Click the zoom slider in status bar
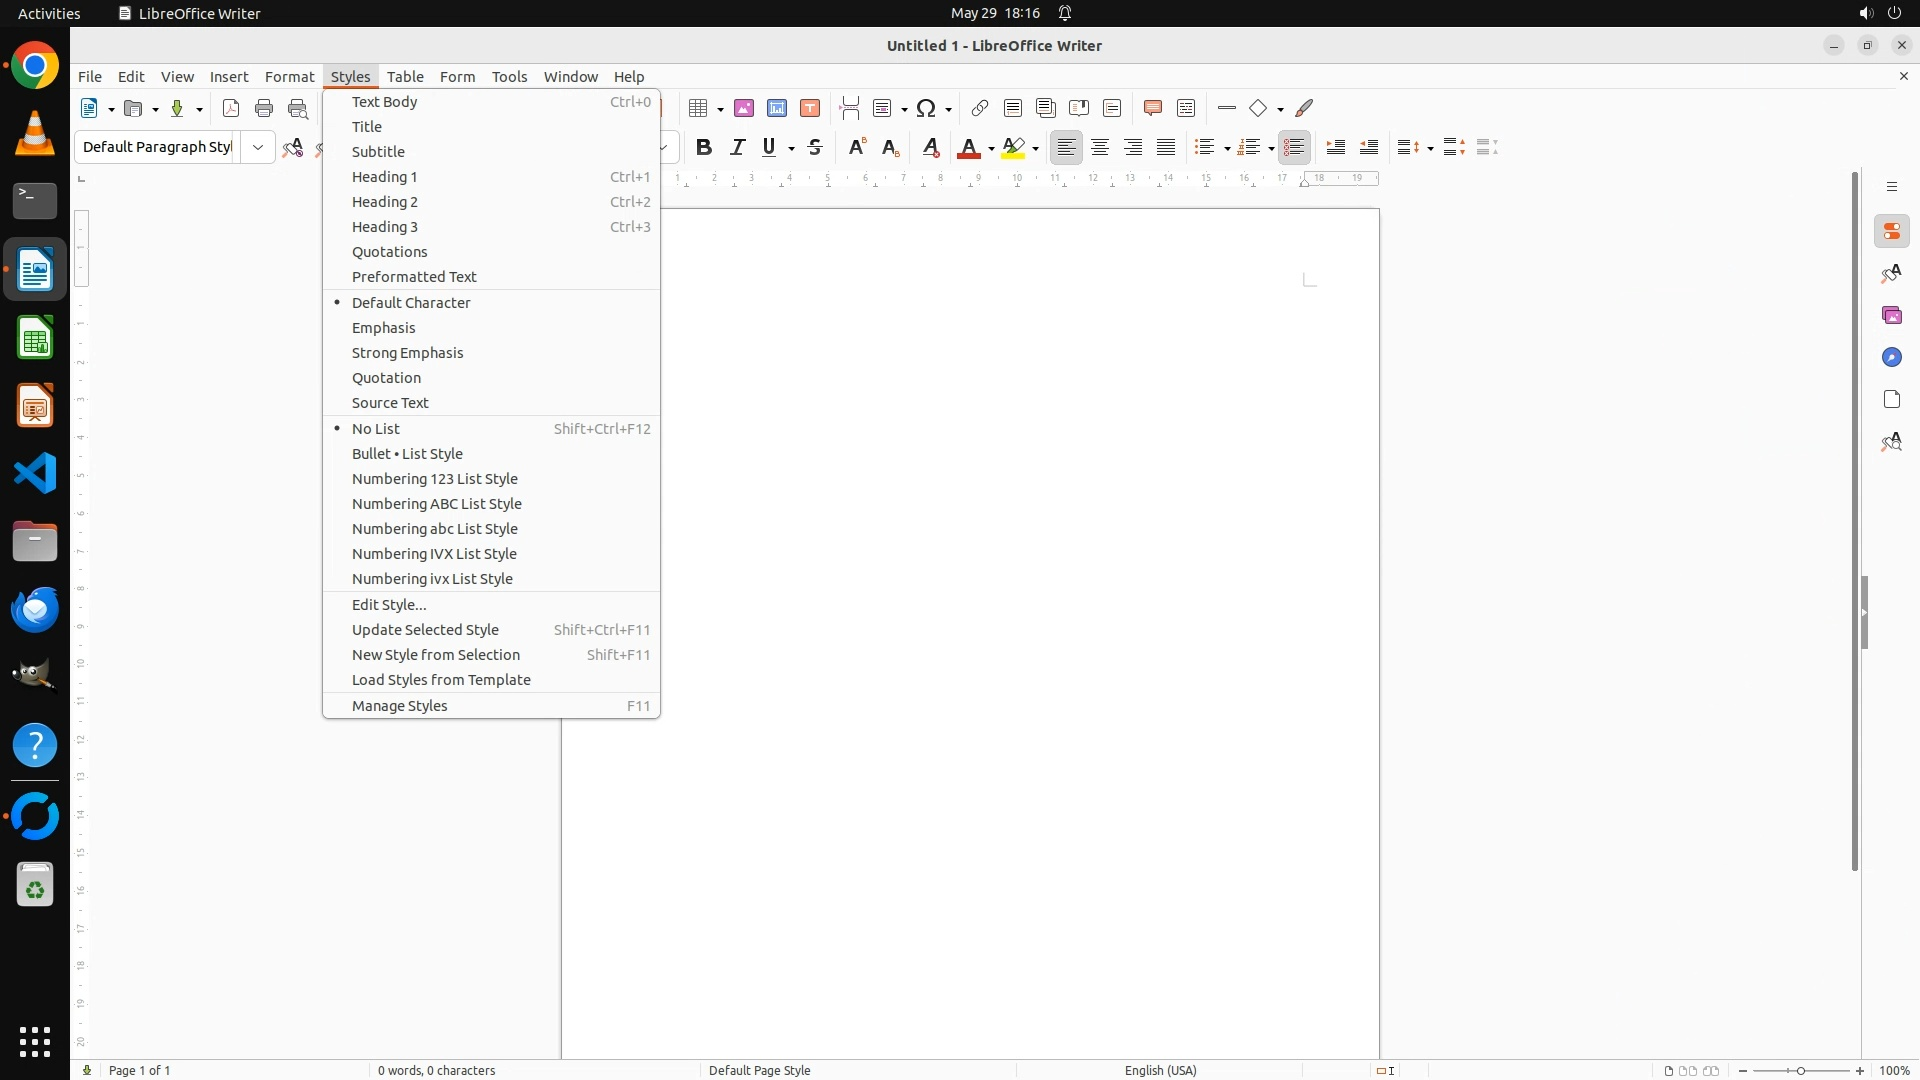The width and height of the screenshot is (1920, 1080). 1801,1070
